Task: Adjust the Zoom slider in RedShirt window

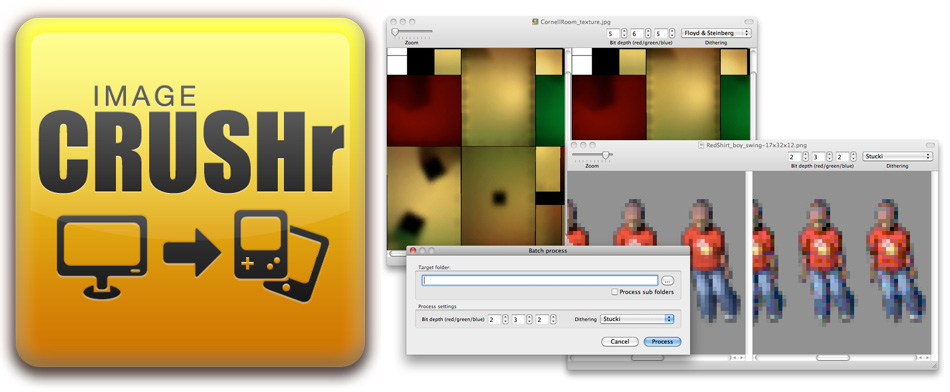Action: (592, 155)
